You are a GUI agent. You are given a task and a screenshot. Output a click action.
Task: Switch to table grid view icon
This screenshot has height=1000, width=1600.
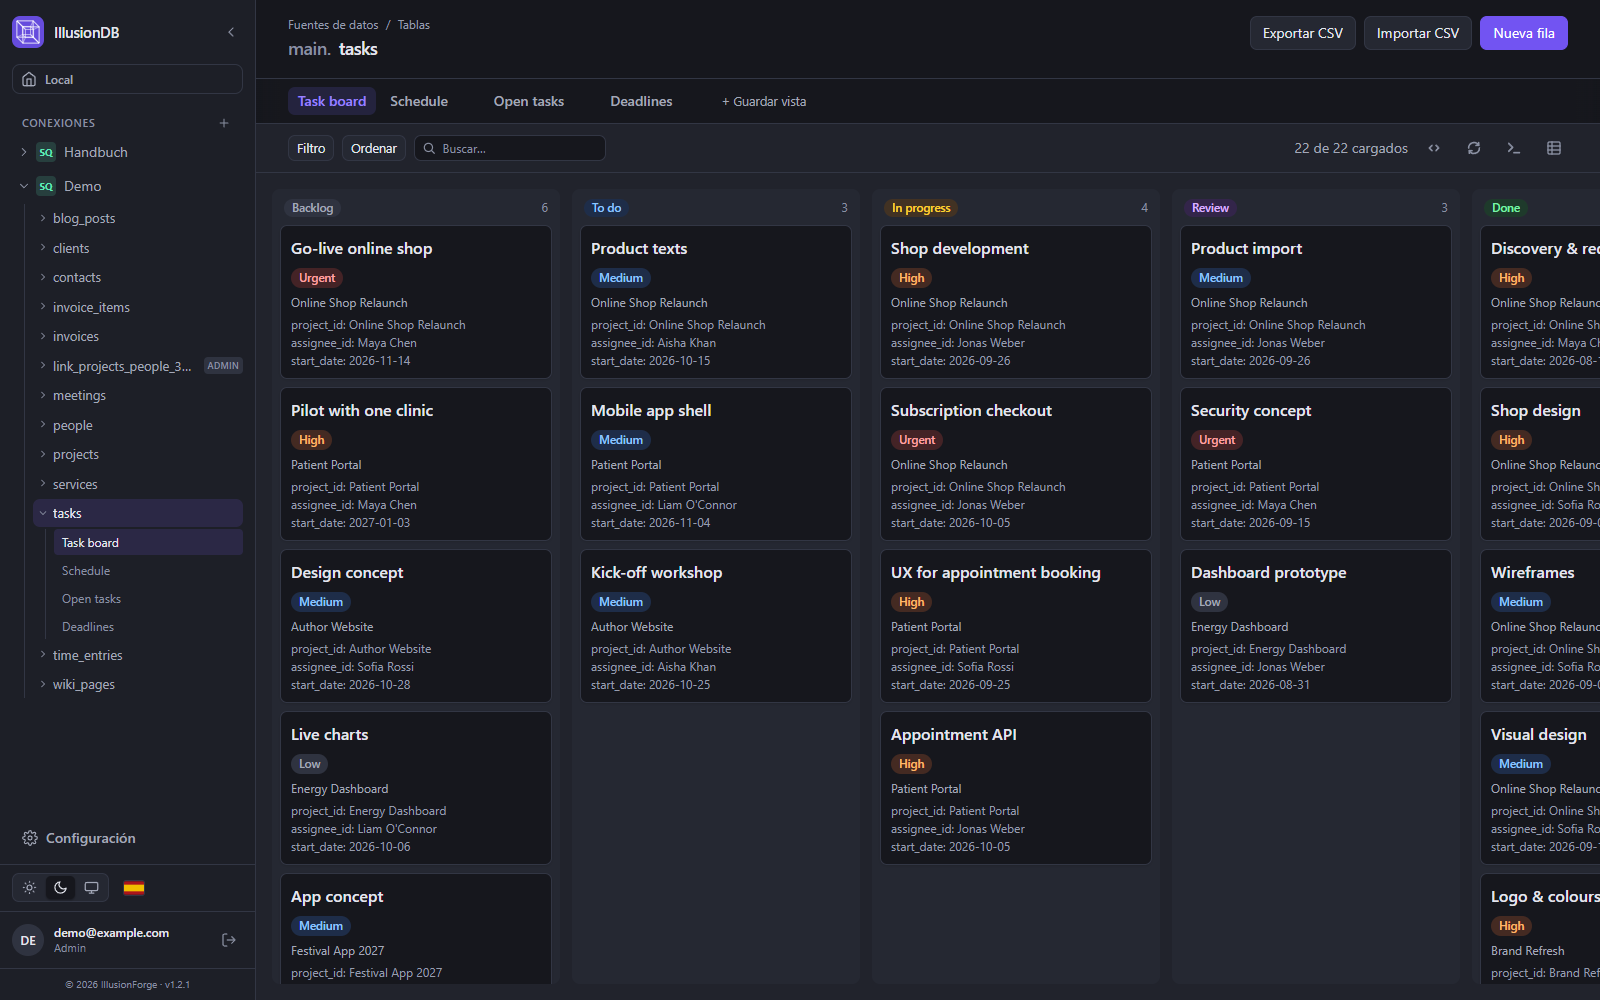coord(1554,148)
